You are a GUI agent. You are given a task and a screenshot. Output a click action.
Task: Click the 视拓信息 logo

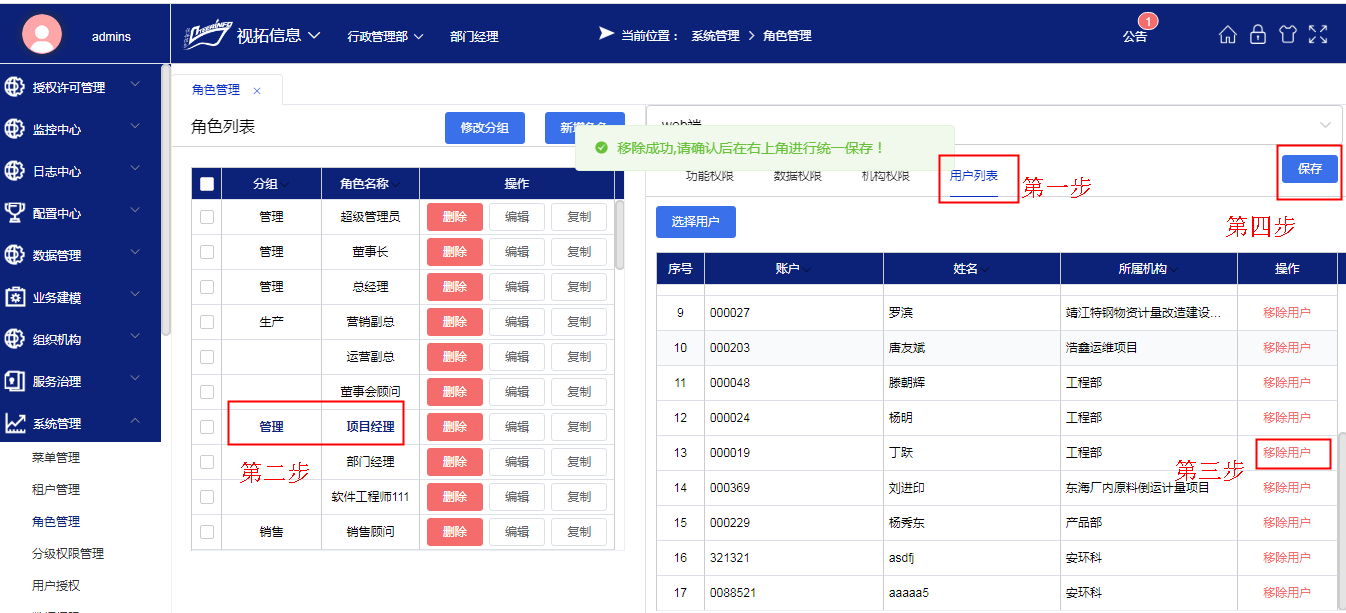point(207,35)
